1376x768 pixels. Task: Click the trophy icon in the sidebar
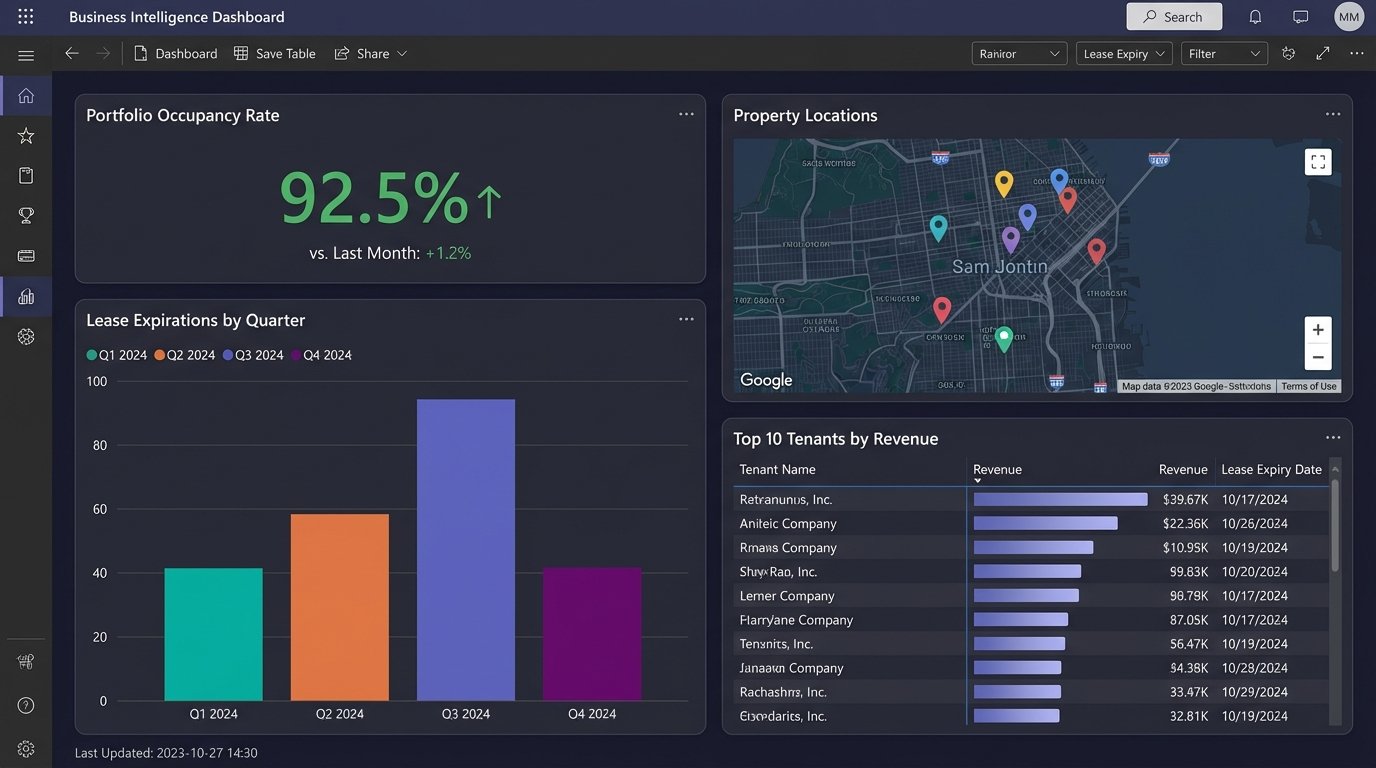pos(26,215)
